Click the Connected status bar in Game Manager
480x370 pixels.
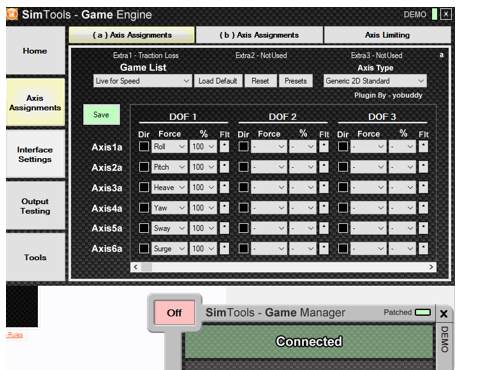309,342
